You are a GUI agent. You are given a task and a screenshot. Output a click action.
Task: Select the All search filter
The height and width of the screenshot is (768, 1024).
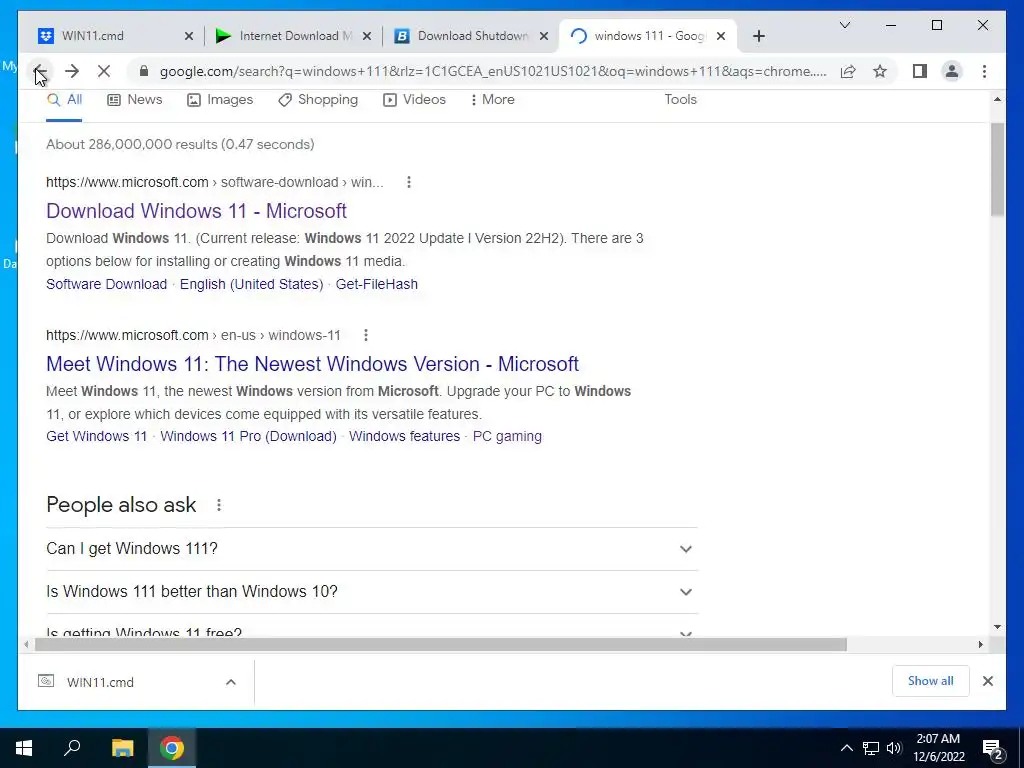[x=64, y=100]
